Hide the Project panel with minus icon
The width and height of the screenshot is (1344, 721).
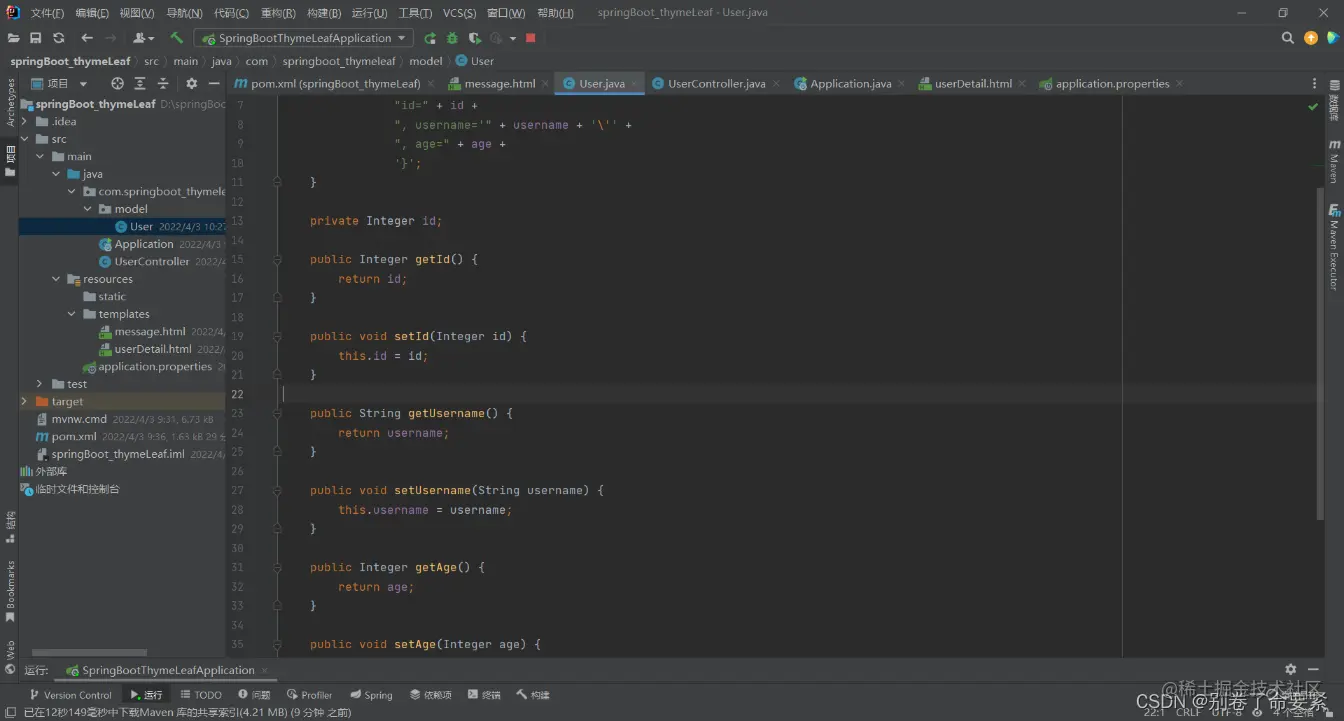pos(213,84)
